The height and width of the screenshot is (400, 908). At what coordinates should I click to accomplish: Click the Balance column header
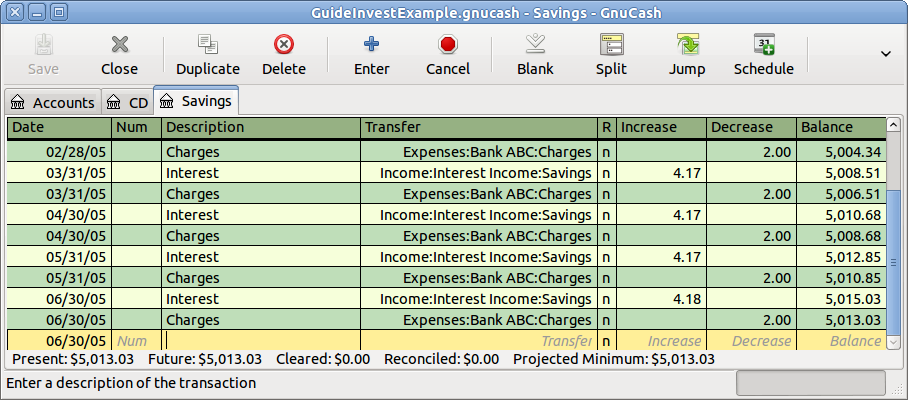pyautogui.click(x=841, y=127)
